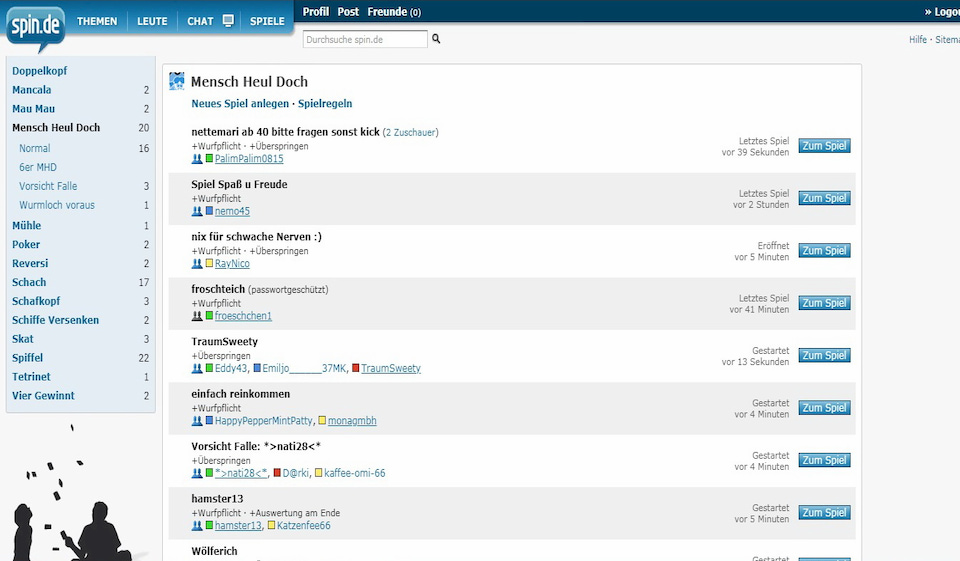Open the Freunde list
The image size is (960, 561).
tap(387, 12)
